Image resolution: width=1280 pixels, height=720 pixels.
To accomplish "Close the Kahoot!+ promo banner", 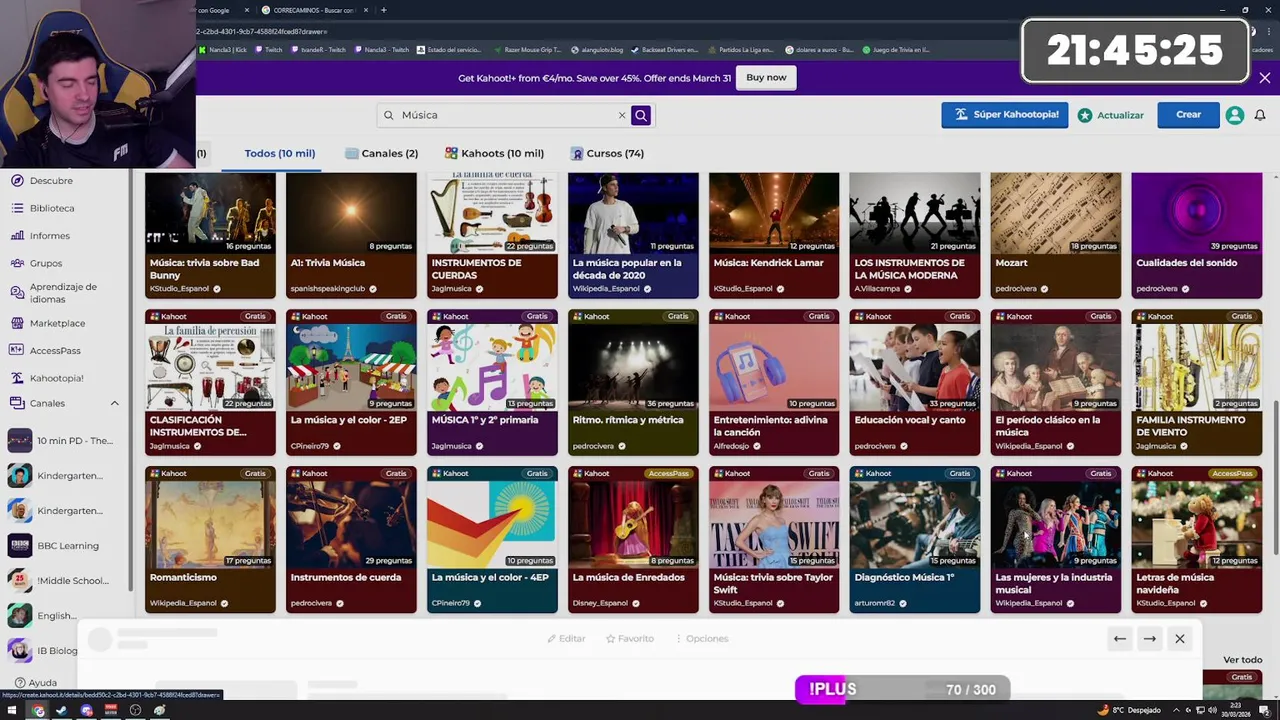I will click(x=1265, y=78).
